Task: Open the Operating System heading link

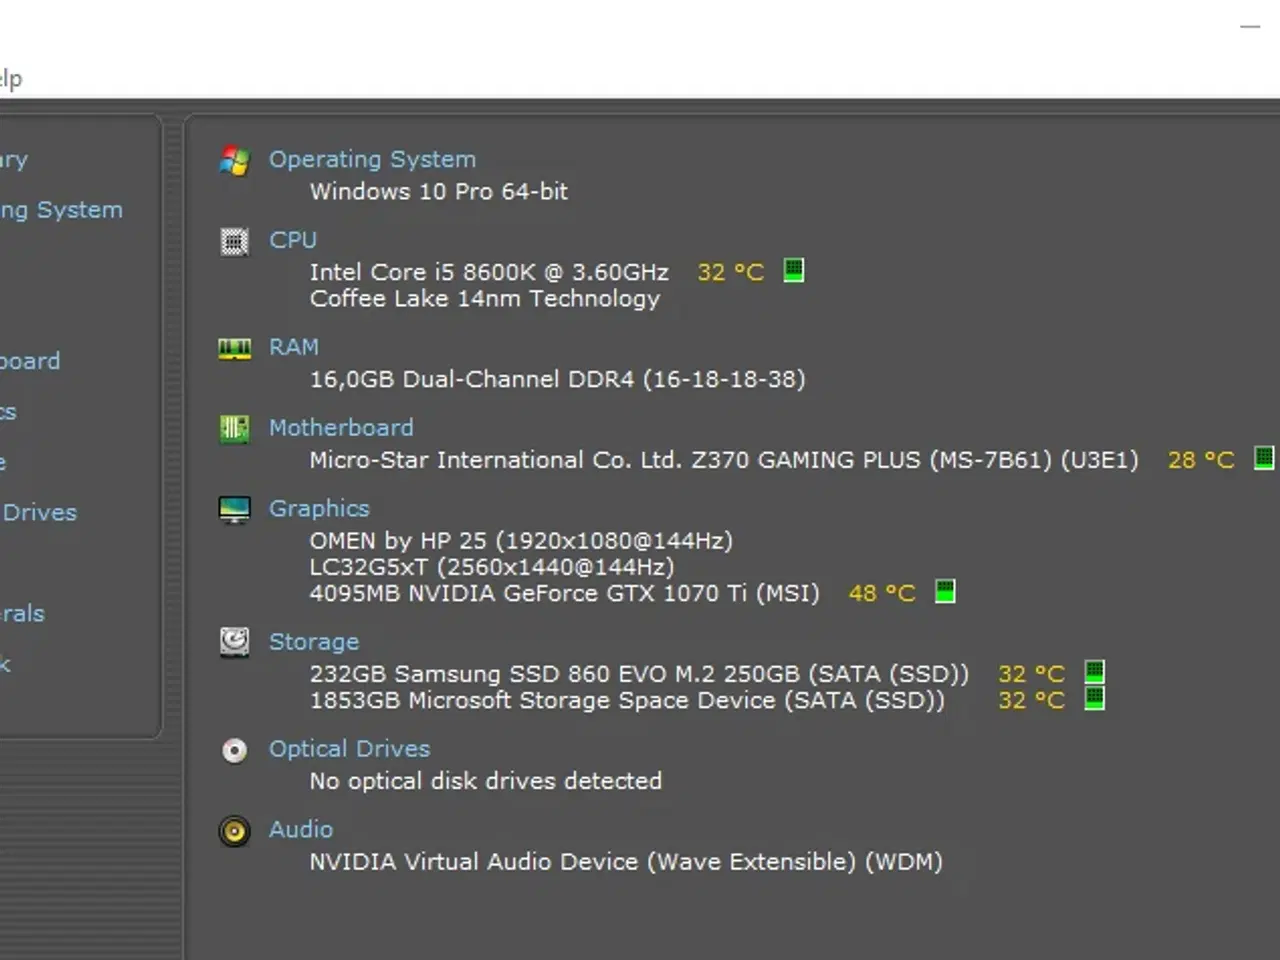Action: [x=372, y=160]
